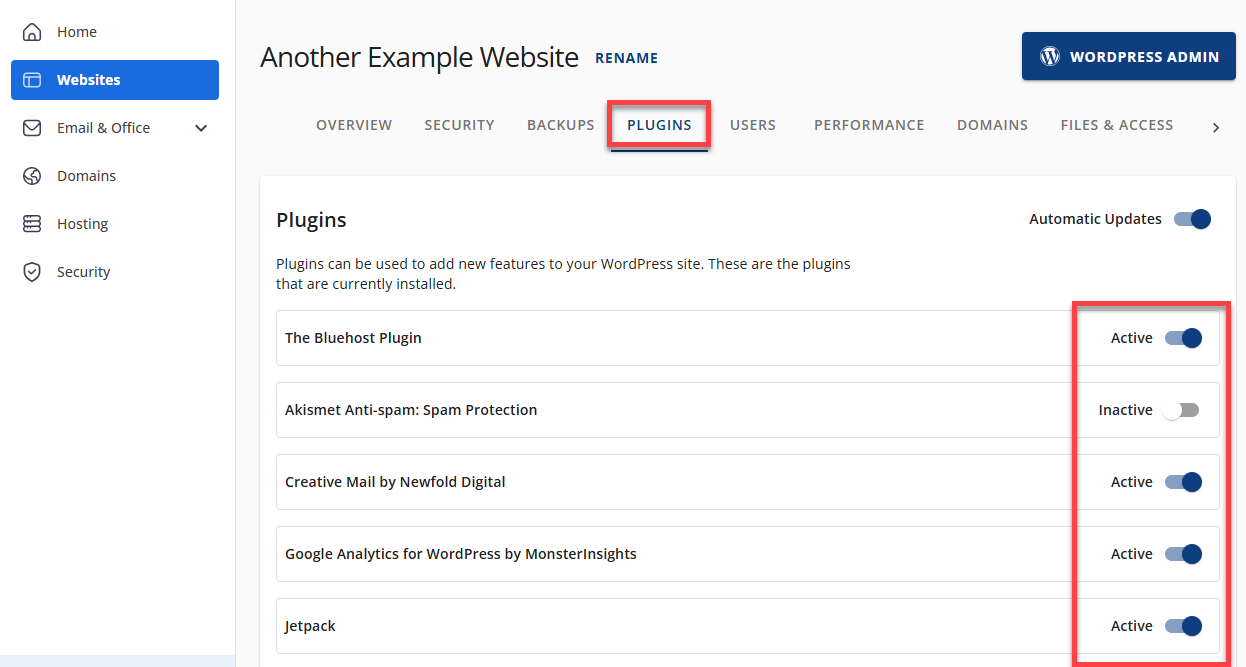
Task: Click the WordPress logo icon on admin button
Action: click(x=1049, y=57)
